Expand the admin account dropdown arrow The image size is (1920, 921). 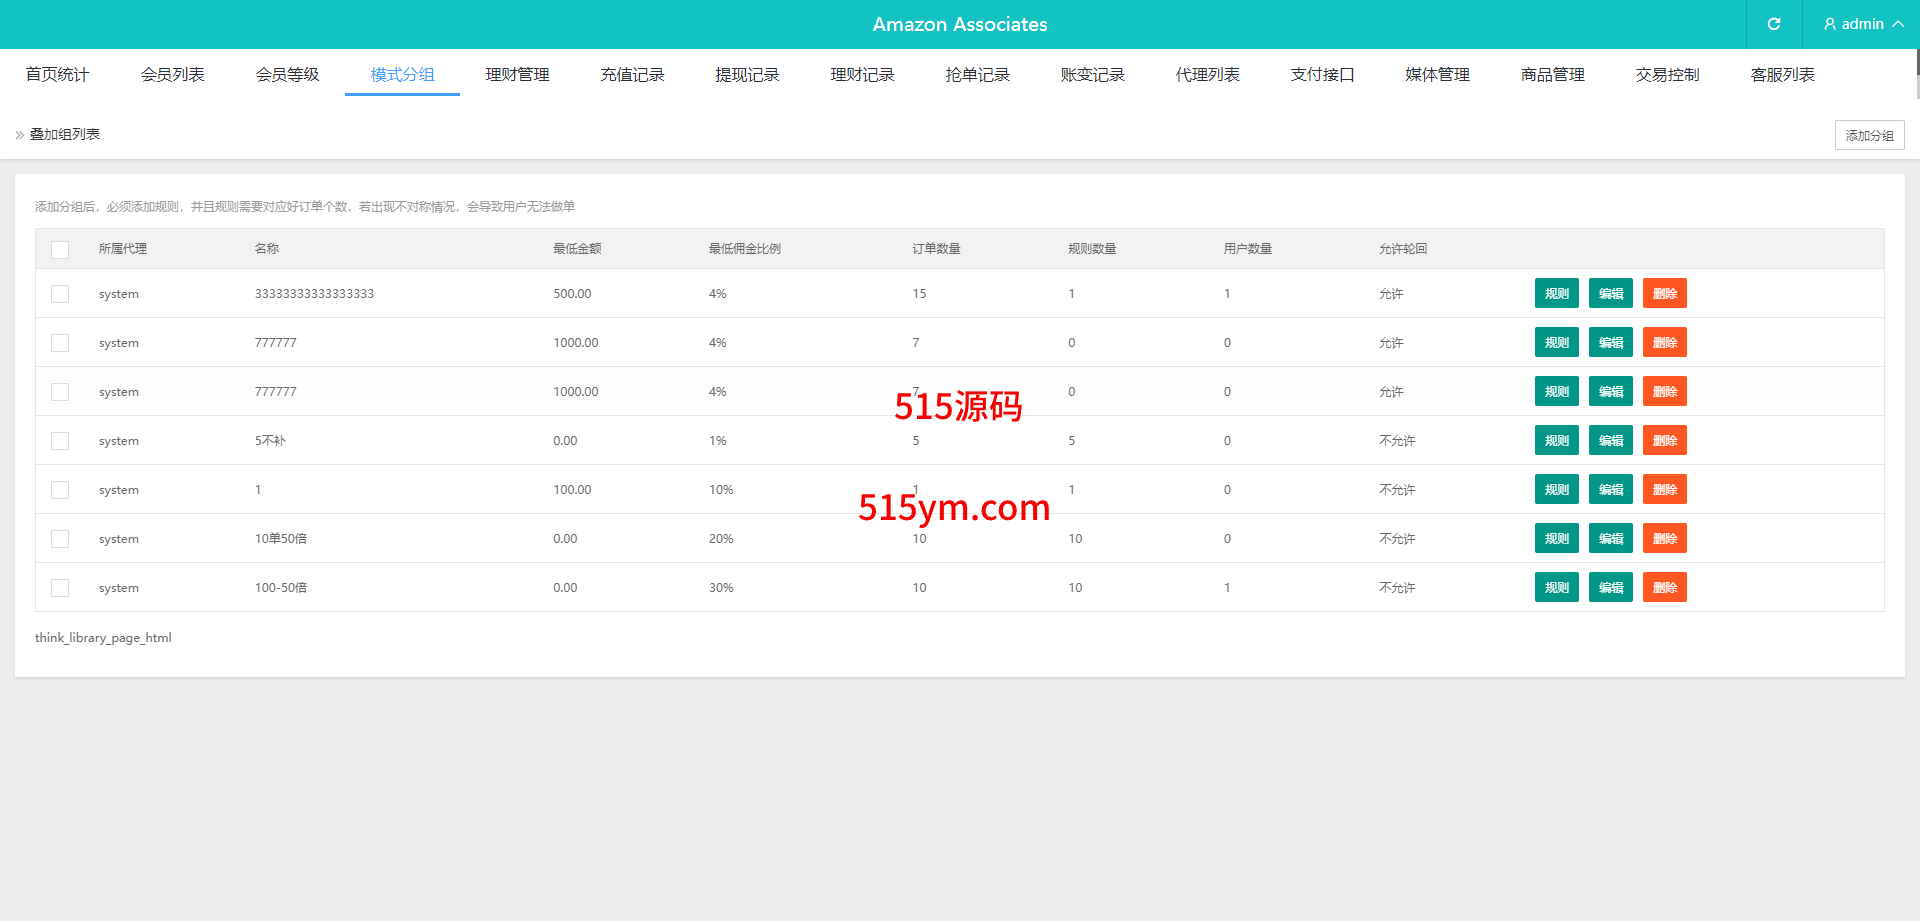1898,24
